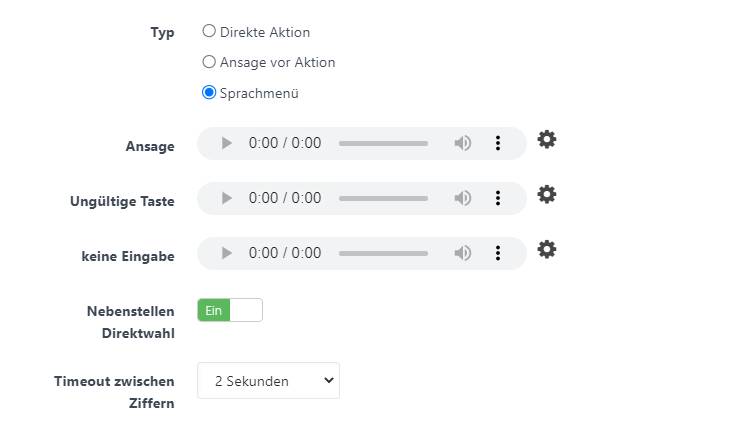746x433 pixels.
Task: Select the Direkte Aktion radio button
Action: point(209,31)
